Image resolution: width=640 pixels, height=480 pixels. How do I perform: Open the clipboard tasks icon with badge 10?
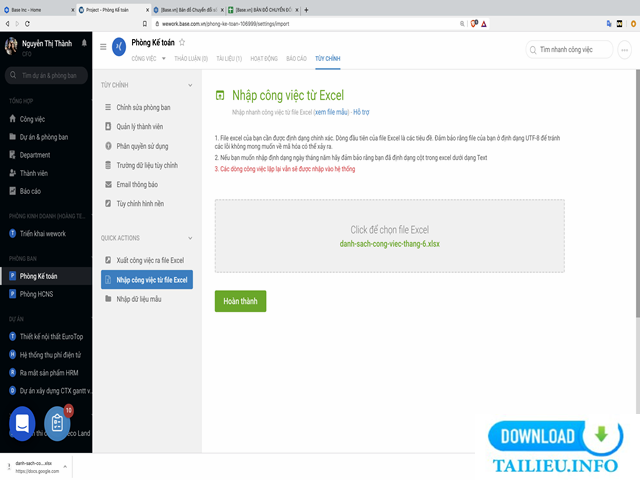[57, 424]
